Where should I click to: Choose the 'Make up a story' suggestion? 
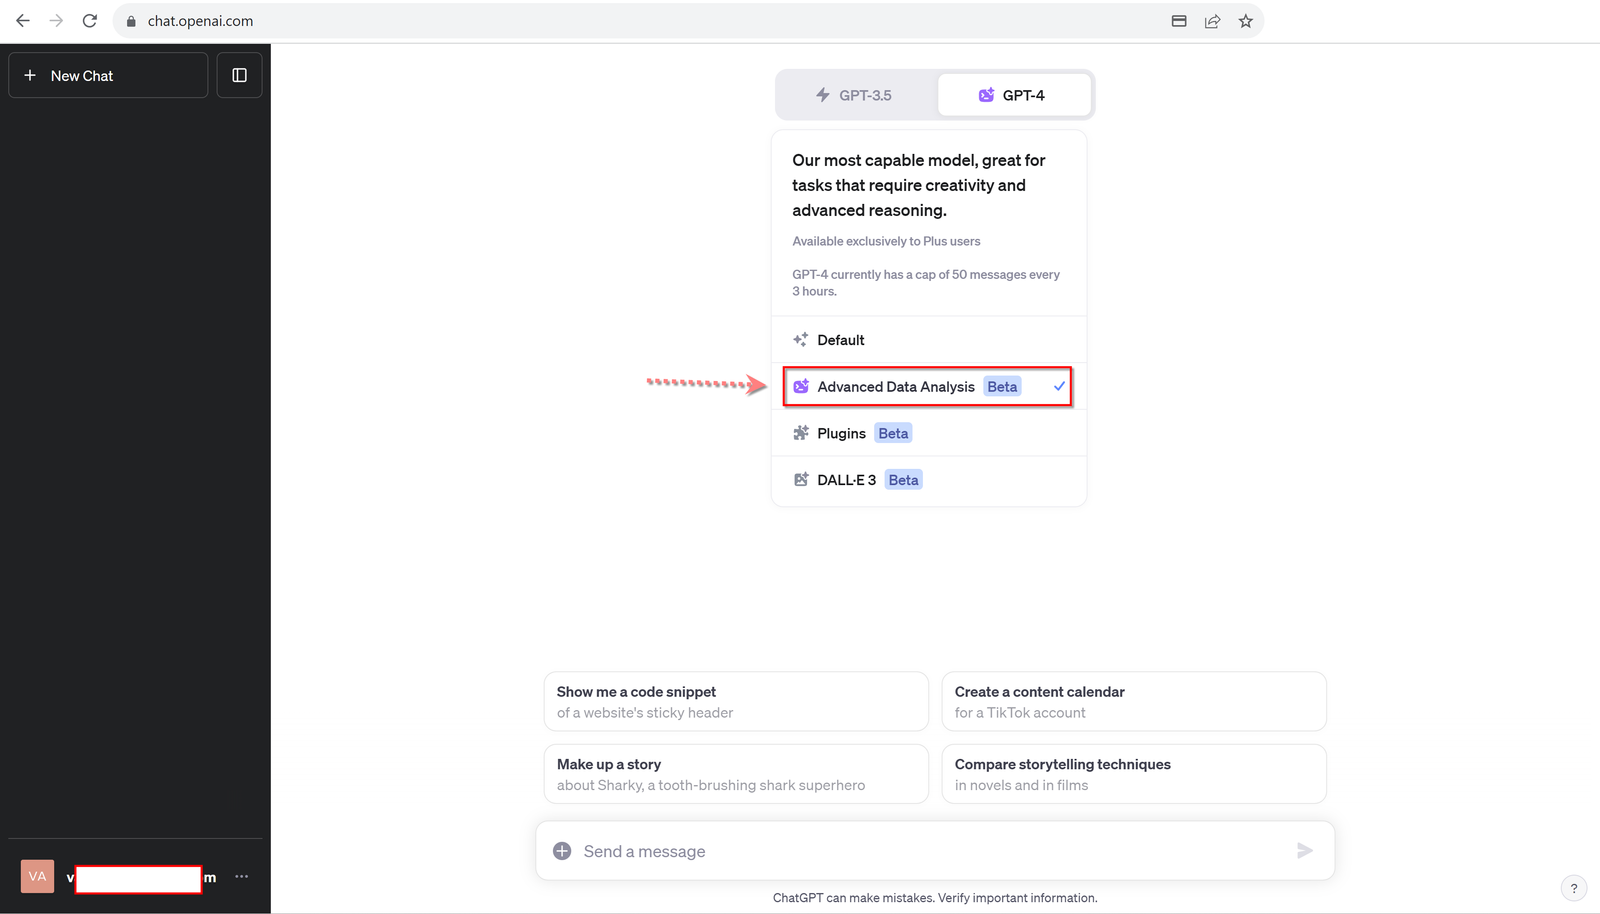click(736, 774)
